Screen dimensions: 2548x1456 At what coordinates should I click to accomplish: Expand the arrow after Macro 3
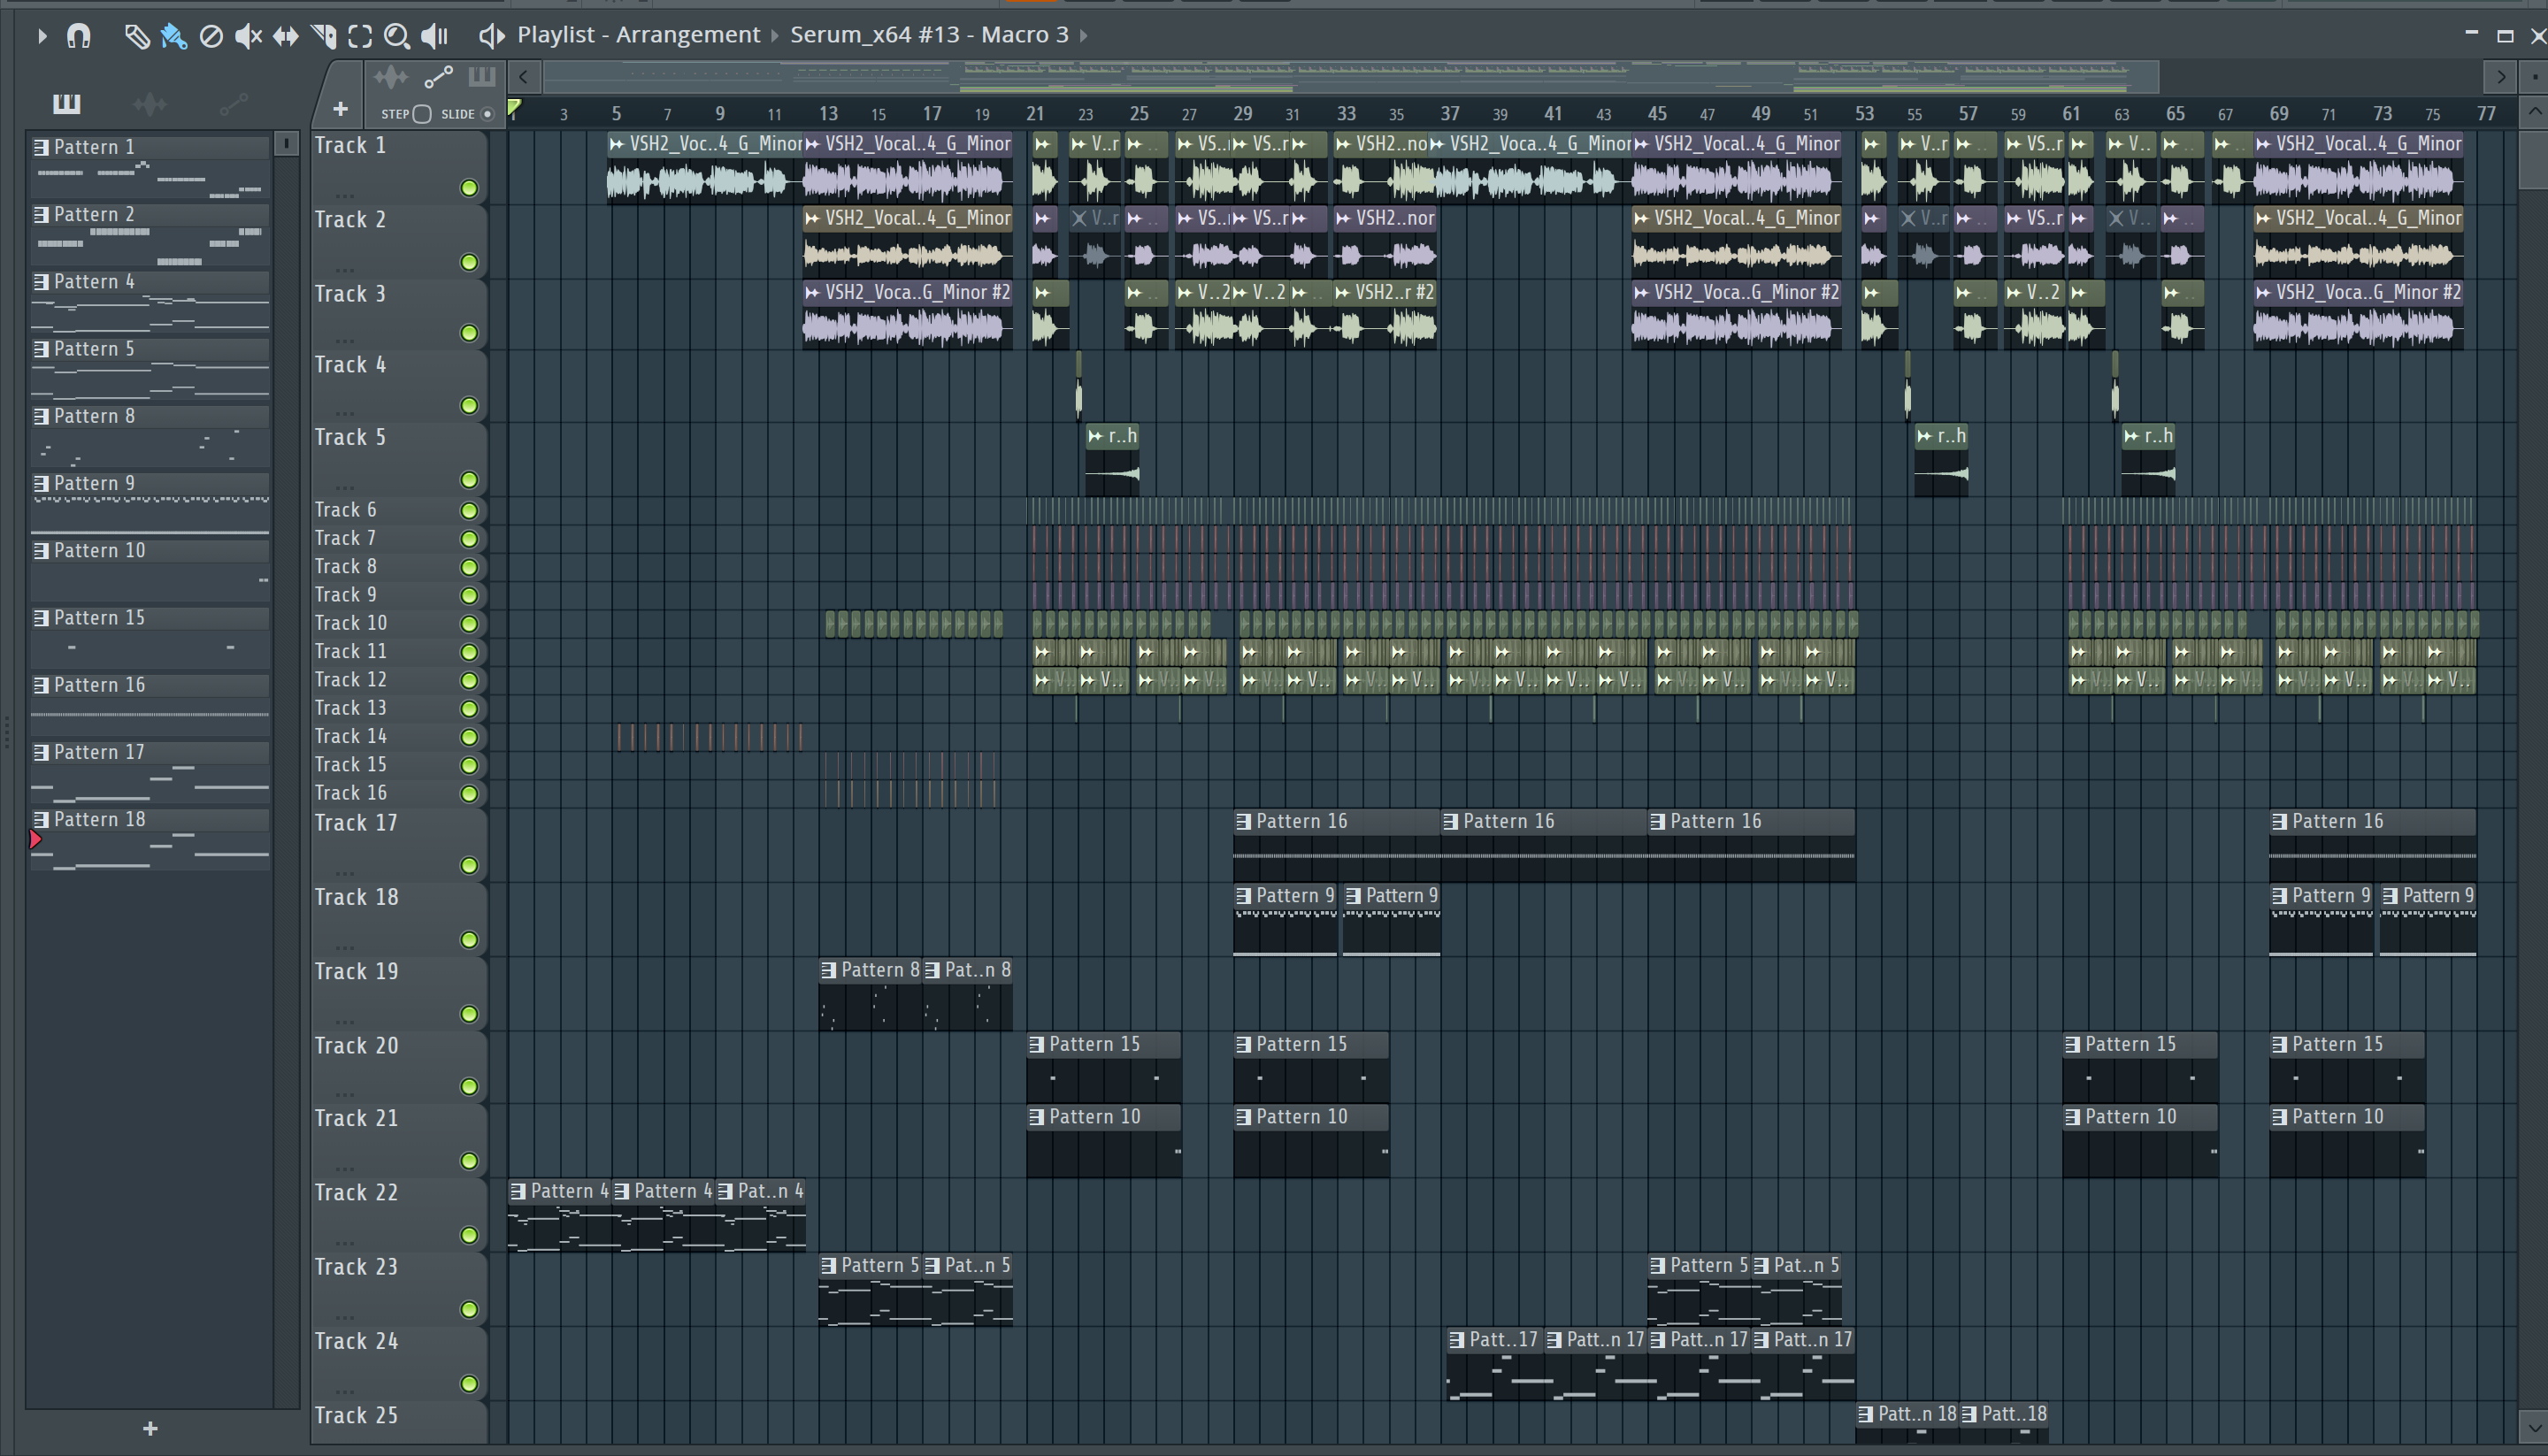pyautogui.click(x=1083, y=36)
